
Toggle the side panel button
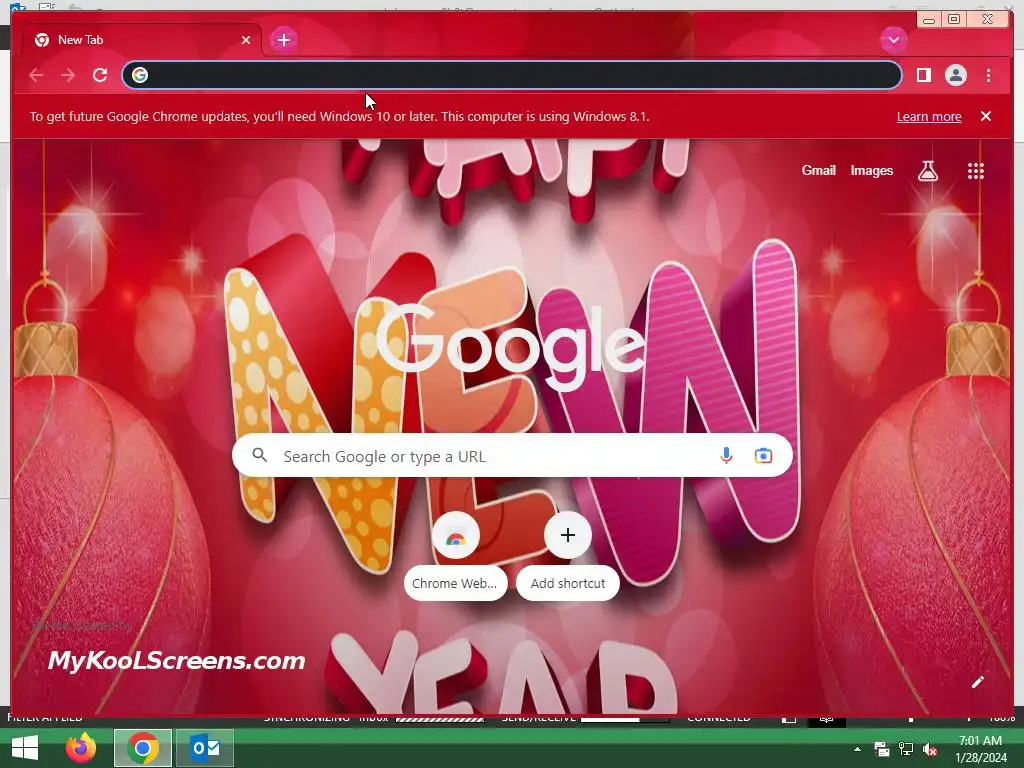[x=923, y=75]
